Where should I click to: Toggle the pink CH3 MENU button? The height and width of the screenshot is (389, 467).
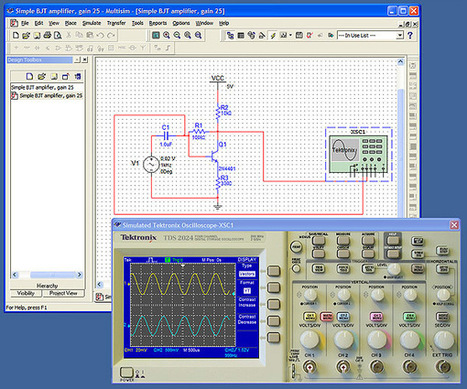376,316
